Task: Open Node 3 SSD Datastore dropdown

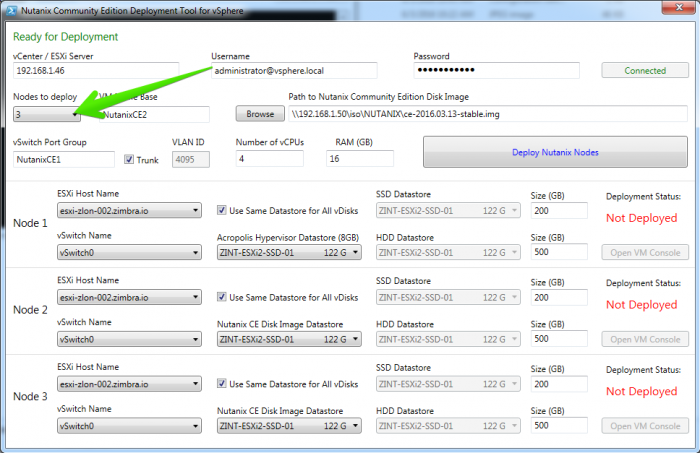Action: pos(448,384)
